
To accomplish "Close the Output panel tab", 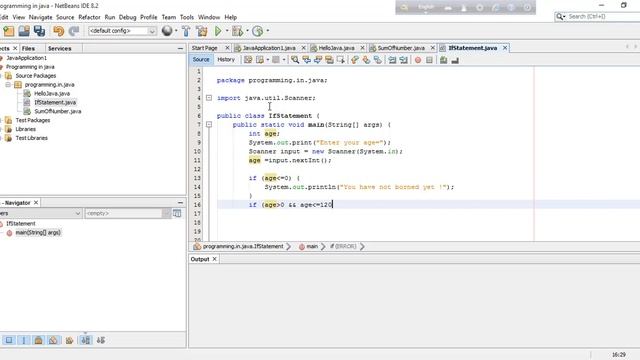I will point(214,259).
